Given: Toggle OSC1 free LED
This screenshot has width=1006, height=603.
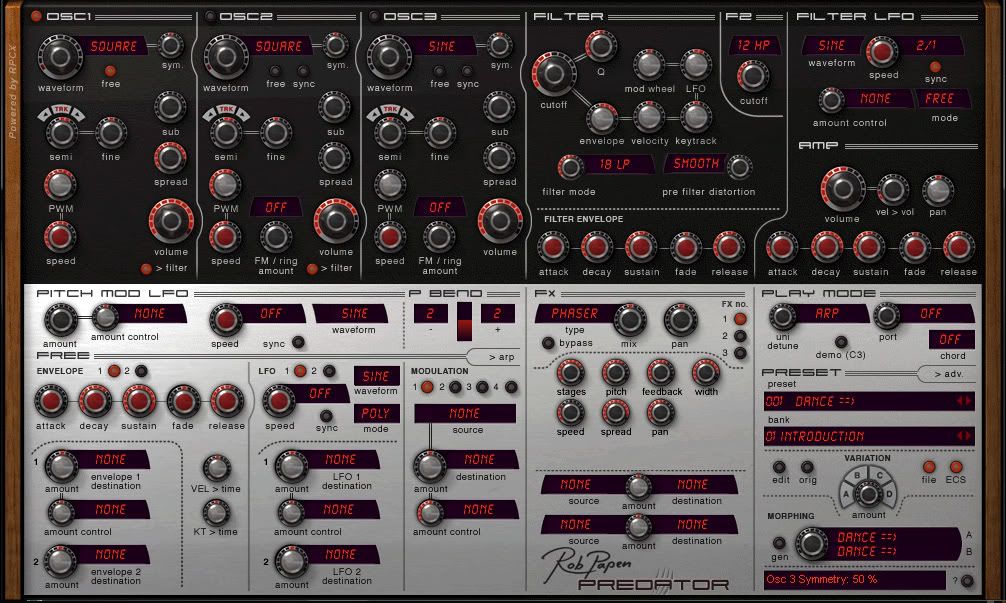Looking at the screenshot, I should (110, 71).
